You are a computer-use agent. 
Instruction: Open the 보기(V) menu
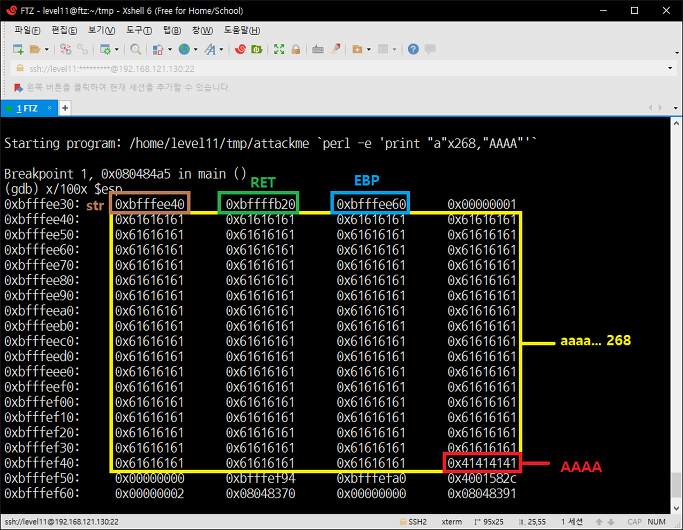point(101,30)
